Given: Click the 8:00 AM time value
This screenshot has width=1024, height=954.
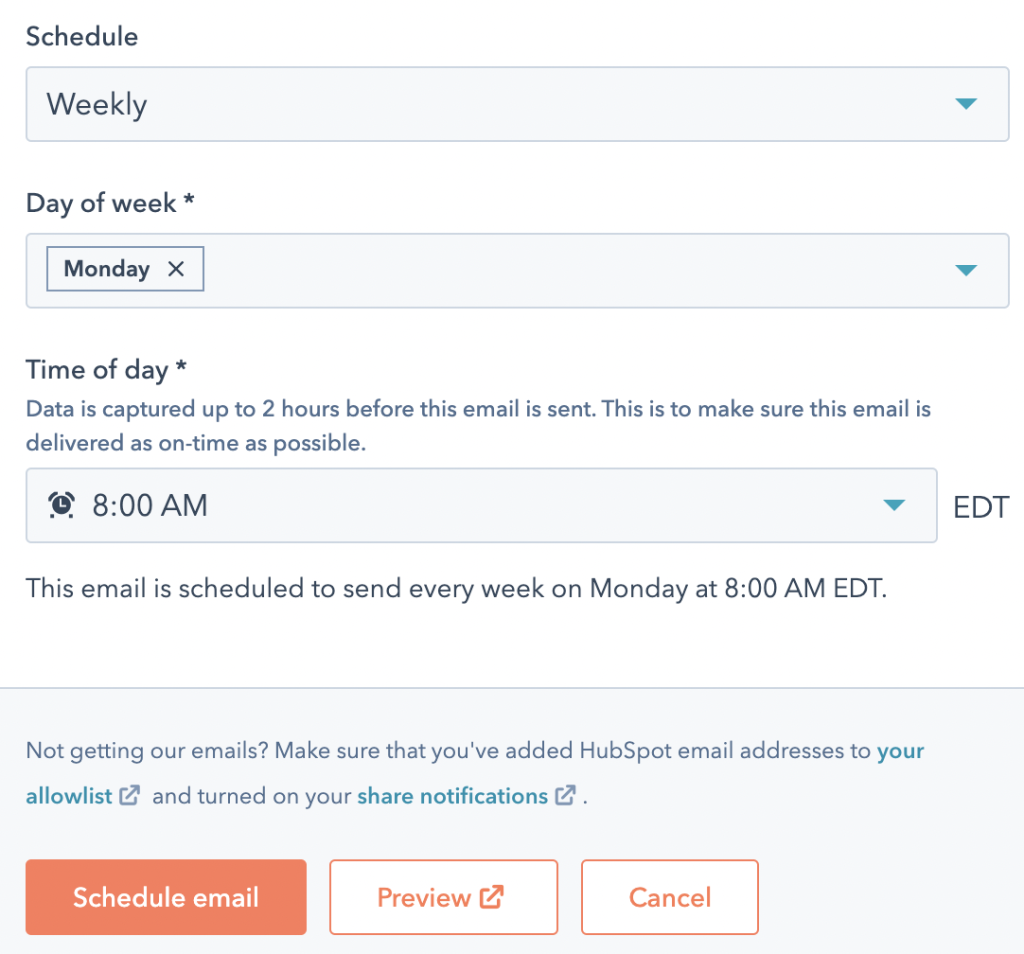Looking at the screenshot, I should (x=150, y=506).
